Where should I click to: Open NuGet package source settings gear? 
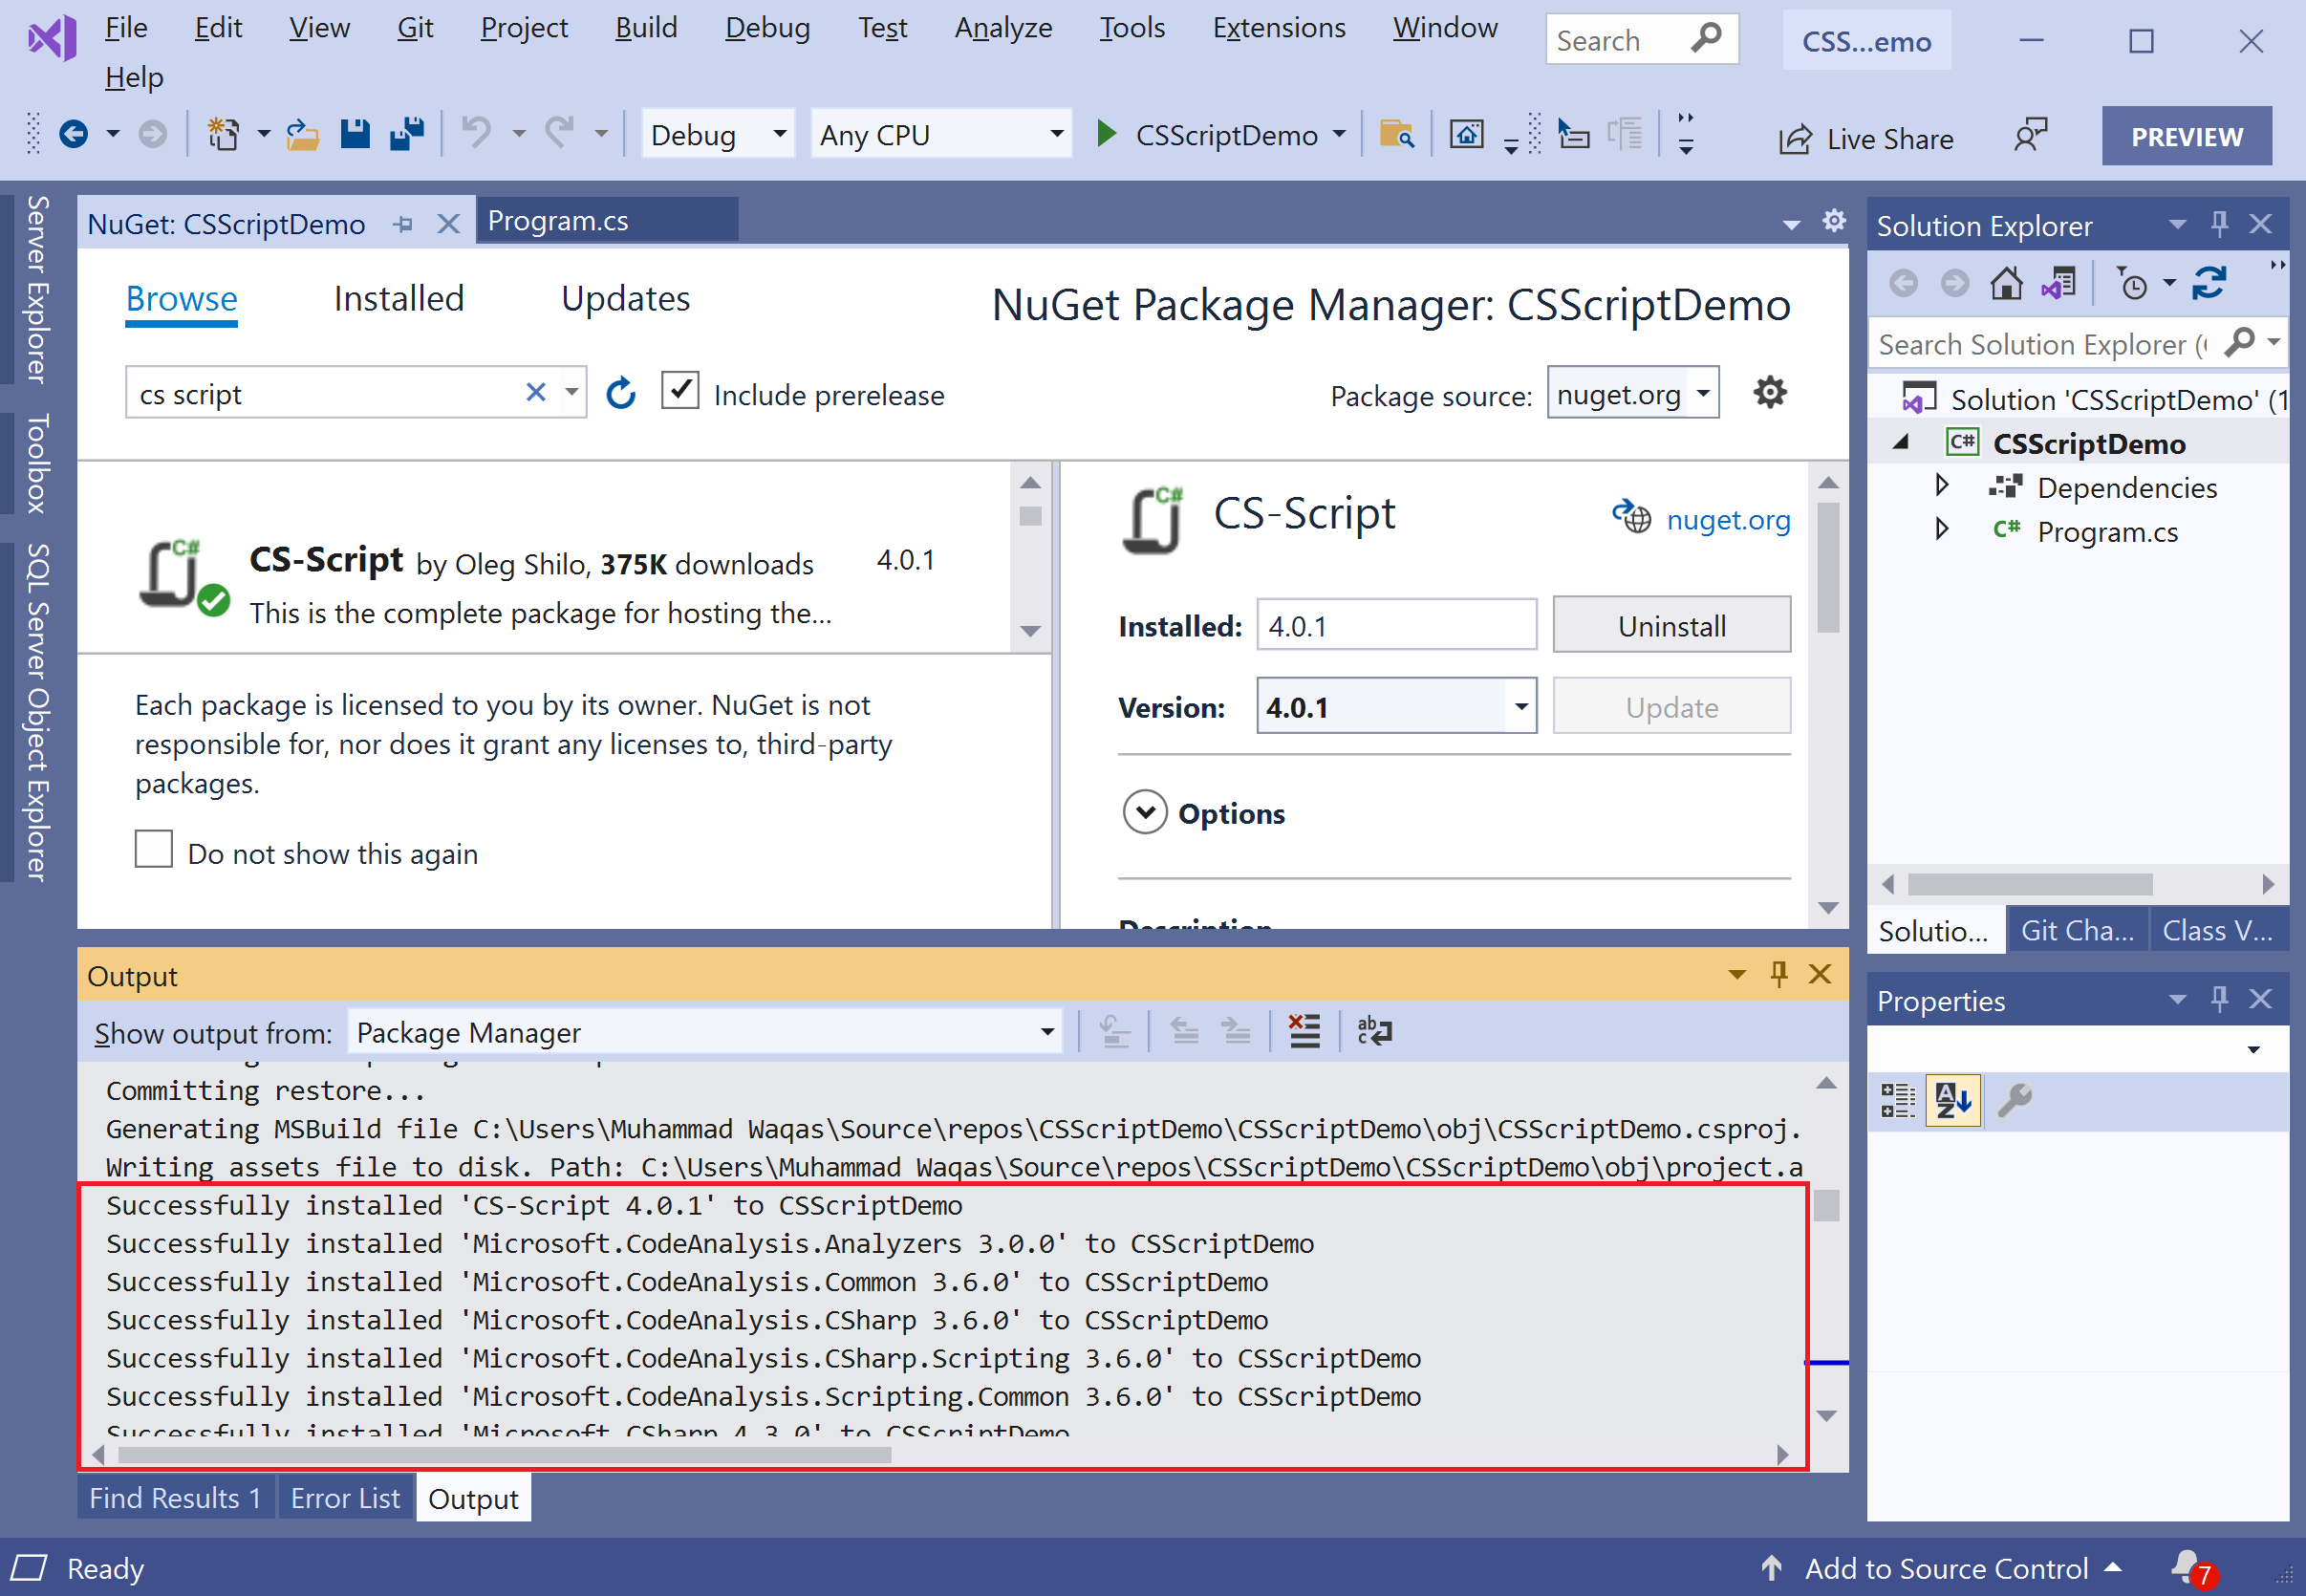[x=1769, y=393]
